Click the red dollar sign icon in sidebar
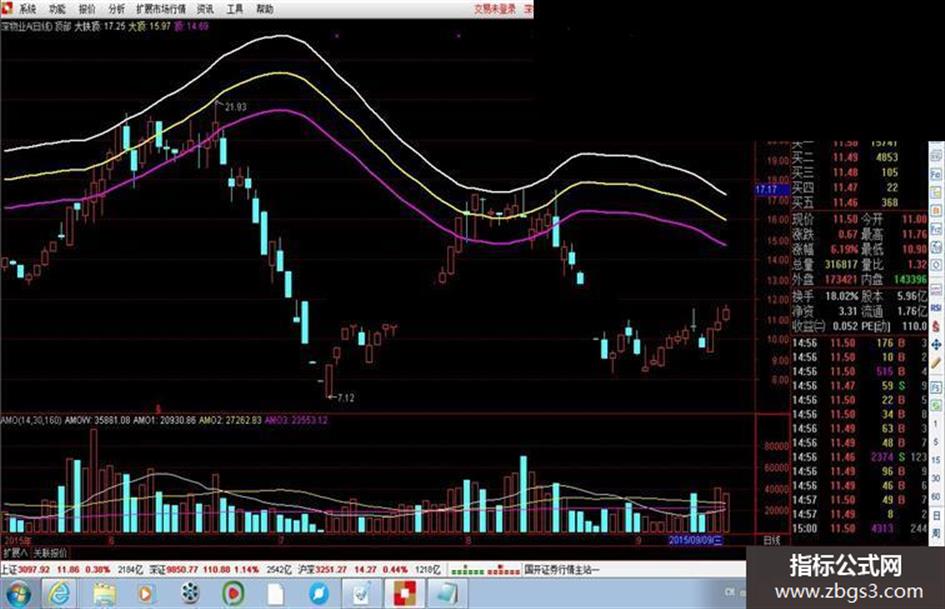 coord(937,326)
